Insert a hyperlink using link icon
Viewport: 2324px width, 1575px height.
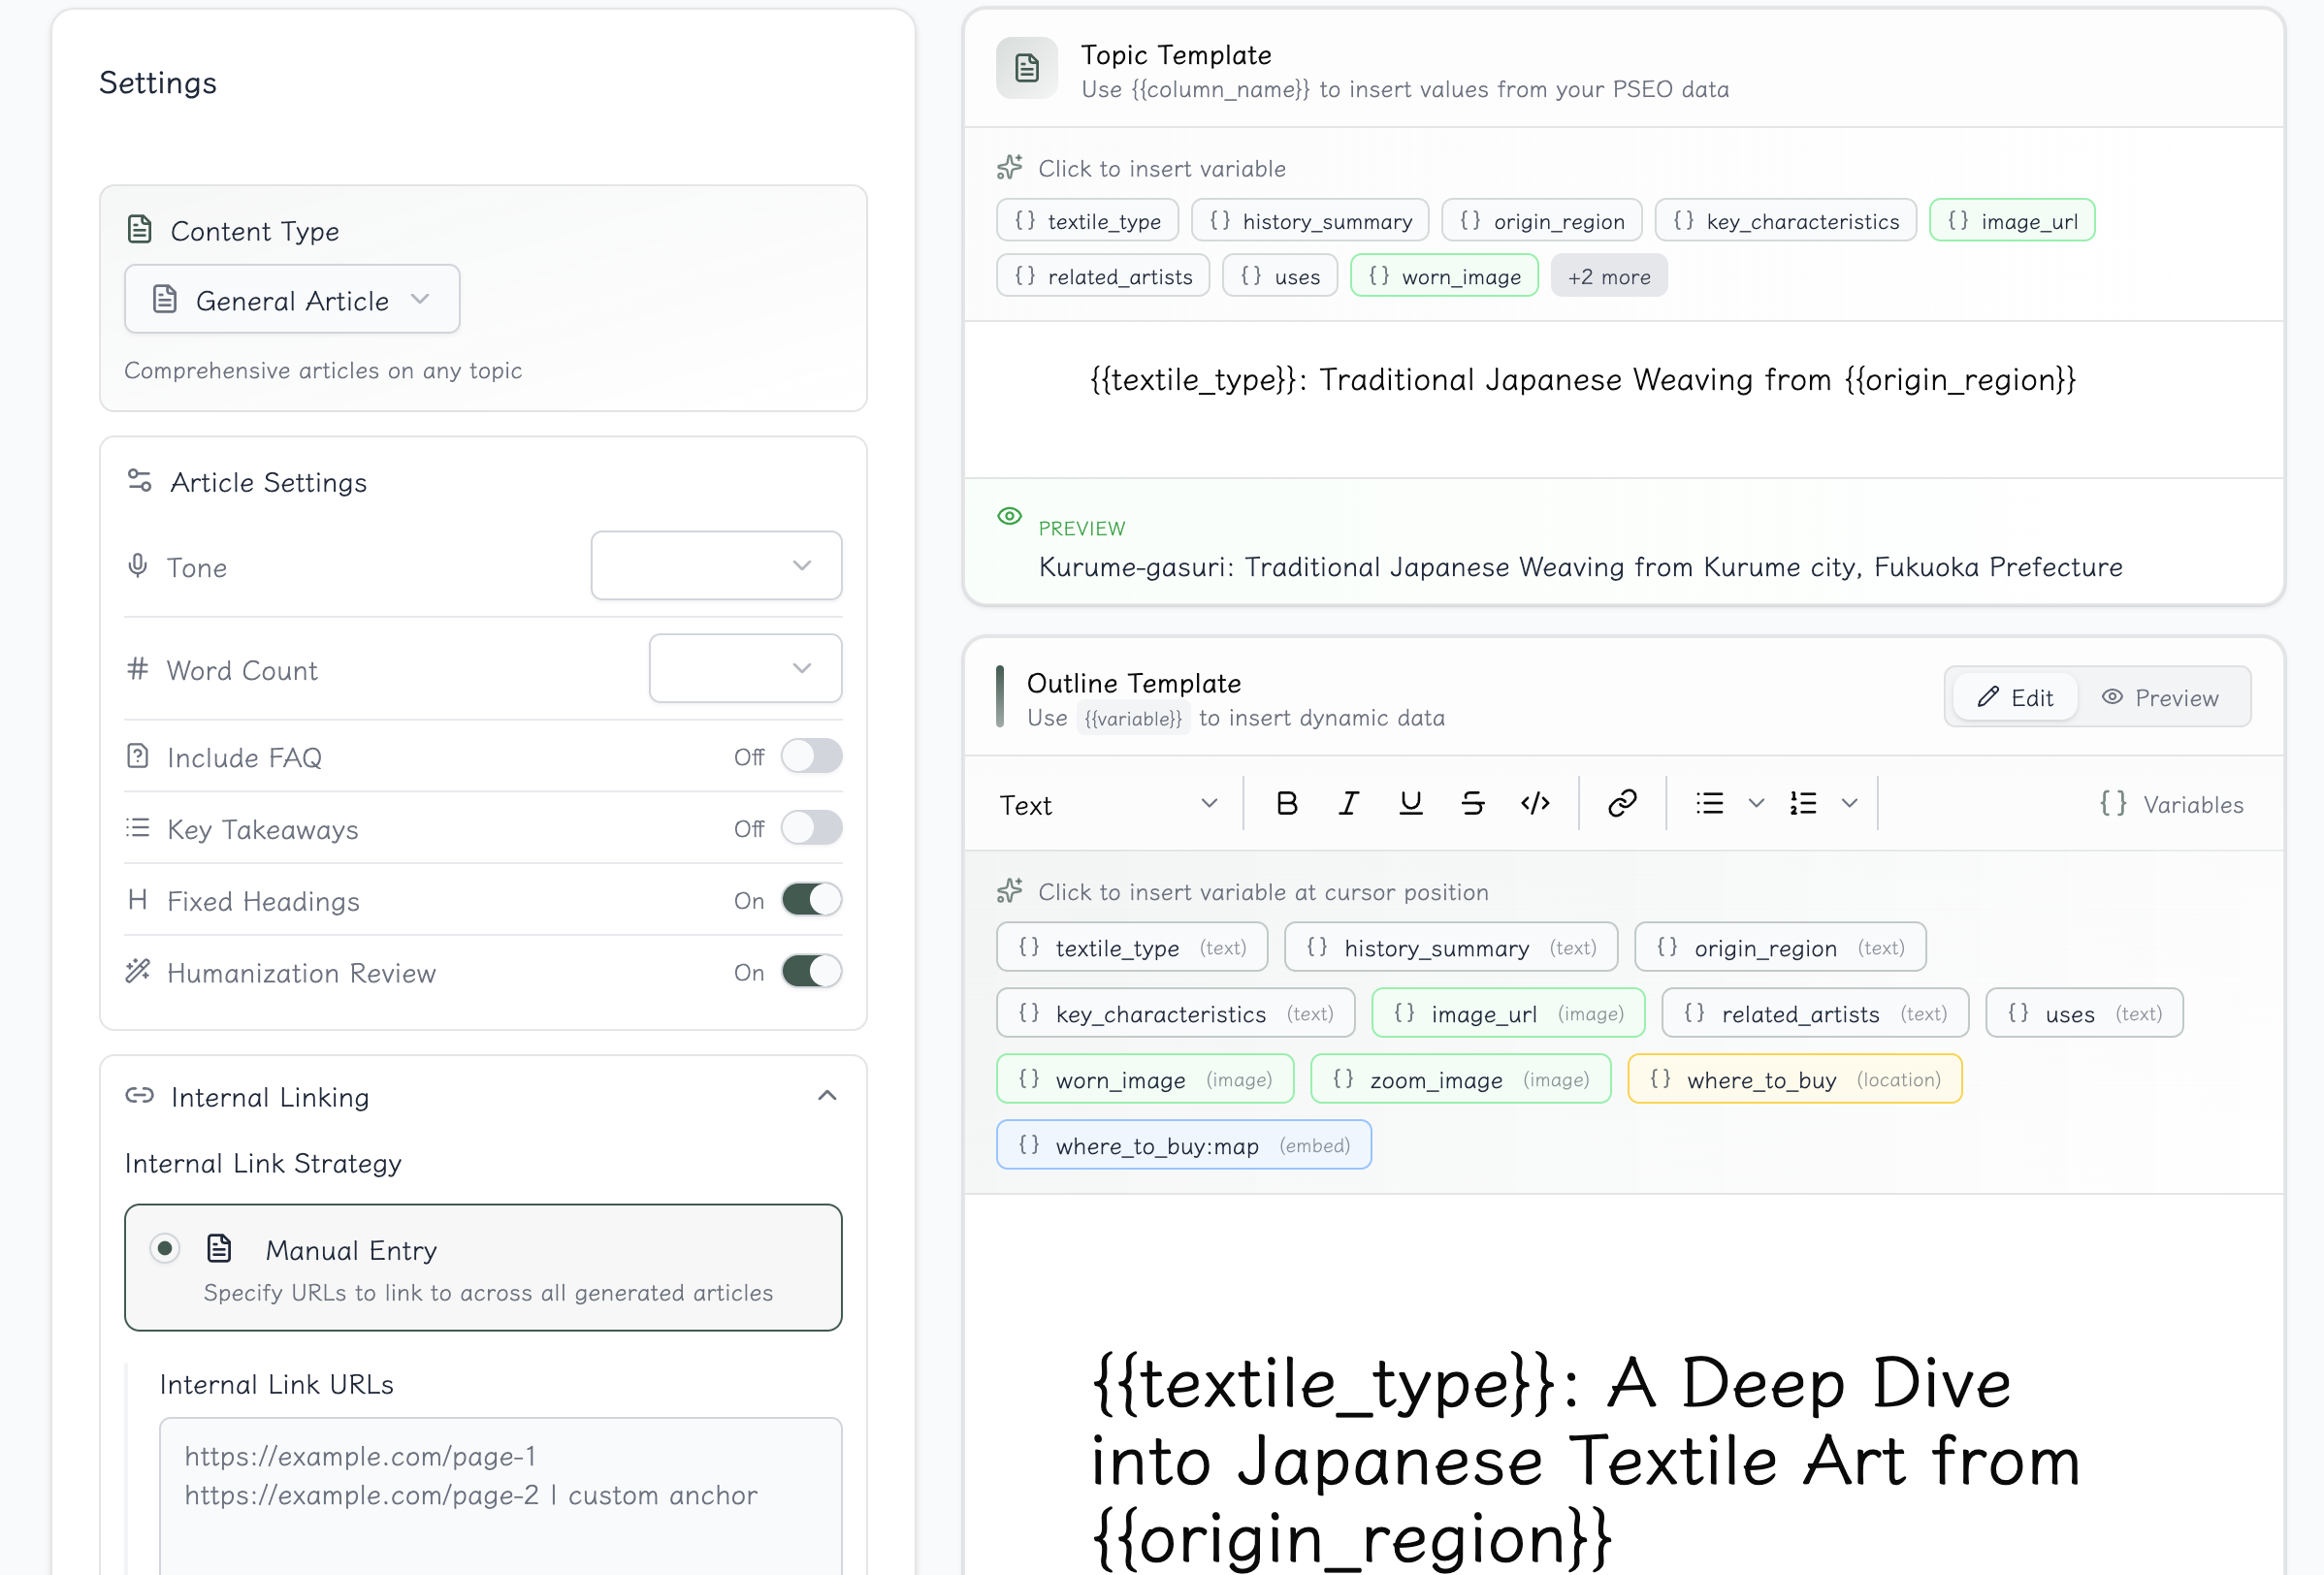point(1622,804)
